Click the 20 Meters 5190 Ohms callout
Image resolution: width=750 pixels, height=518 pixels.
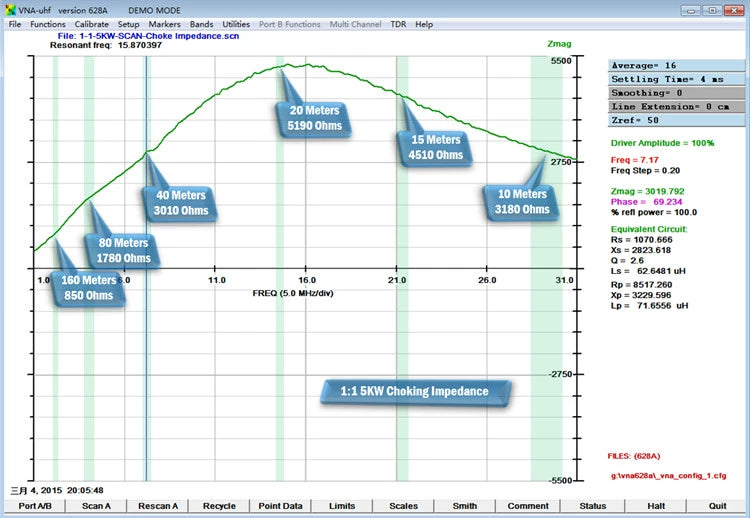click(x=314, y=118)
